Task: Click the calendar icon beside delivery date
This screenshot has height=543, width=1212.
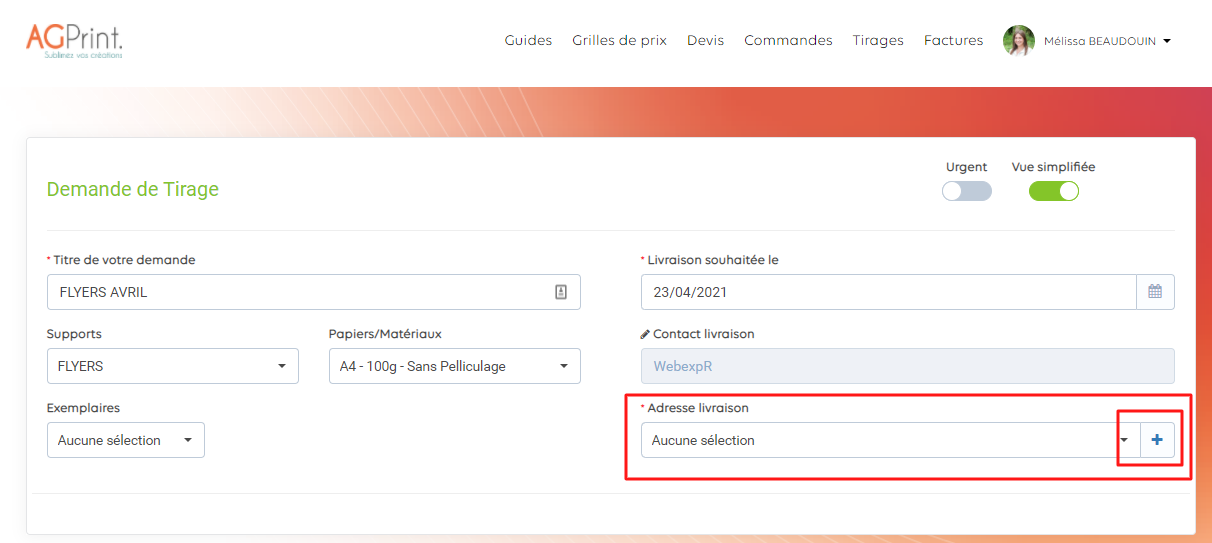Action: point(1155,292)
